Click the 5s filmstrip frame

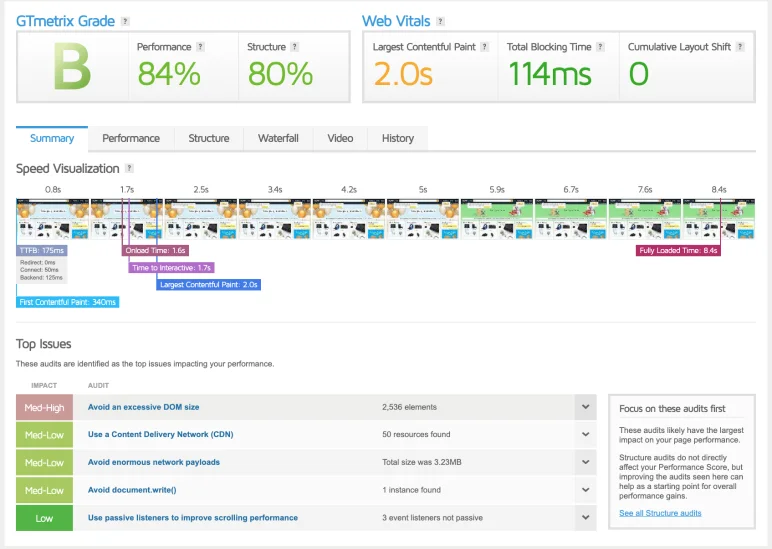tap(423, 219)
